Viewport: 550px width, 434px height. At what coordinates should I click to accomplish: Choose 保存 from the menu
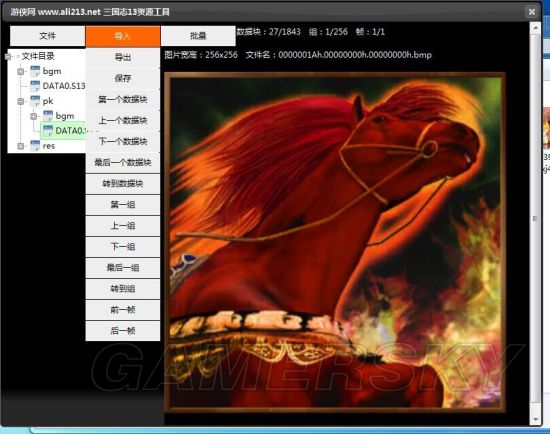pos(123,78)
